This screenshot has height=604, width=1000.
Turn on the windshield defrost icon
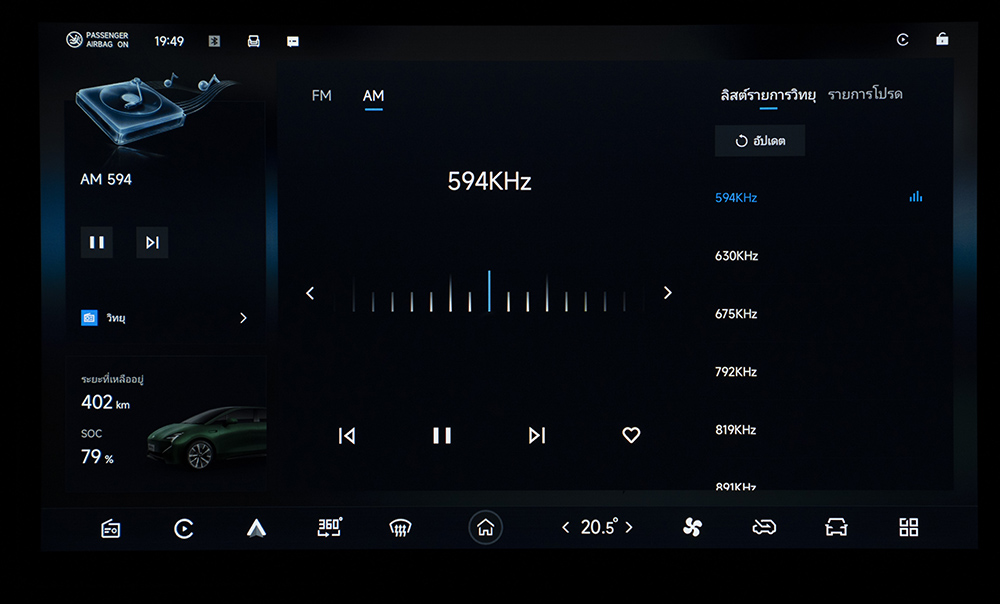[x=401, y=528]
